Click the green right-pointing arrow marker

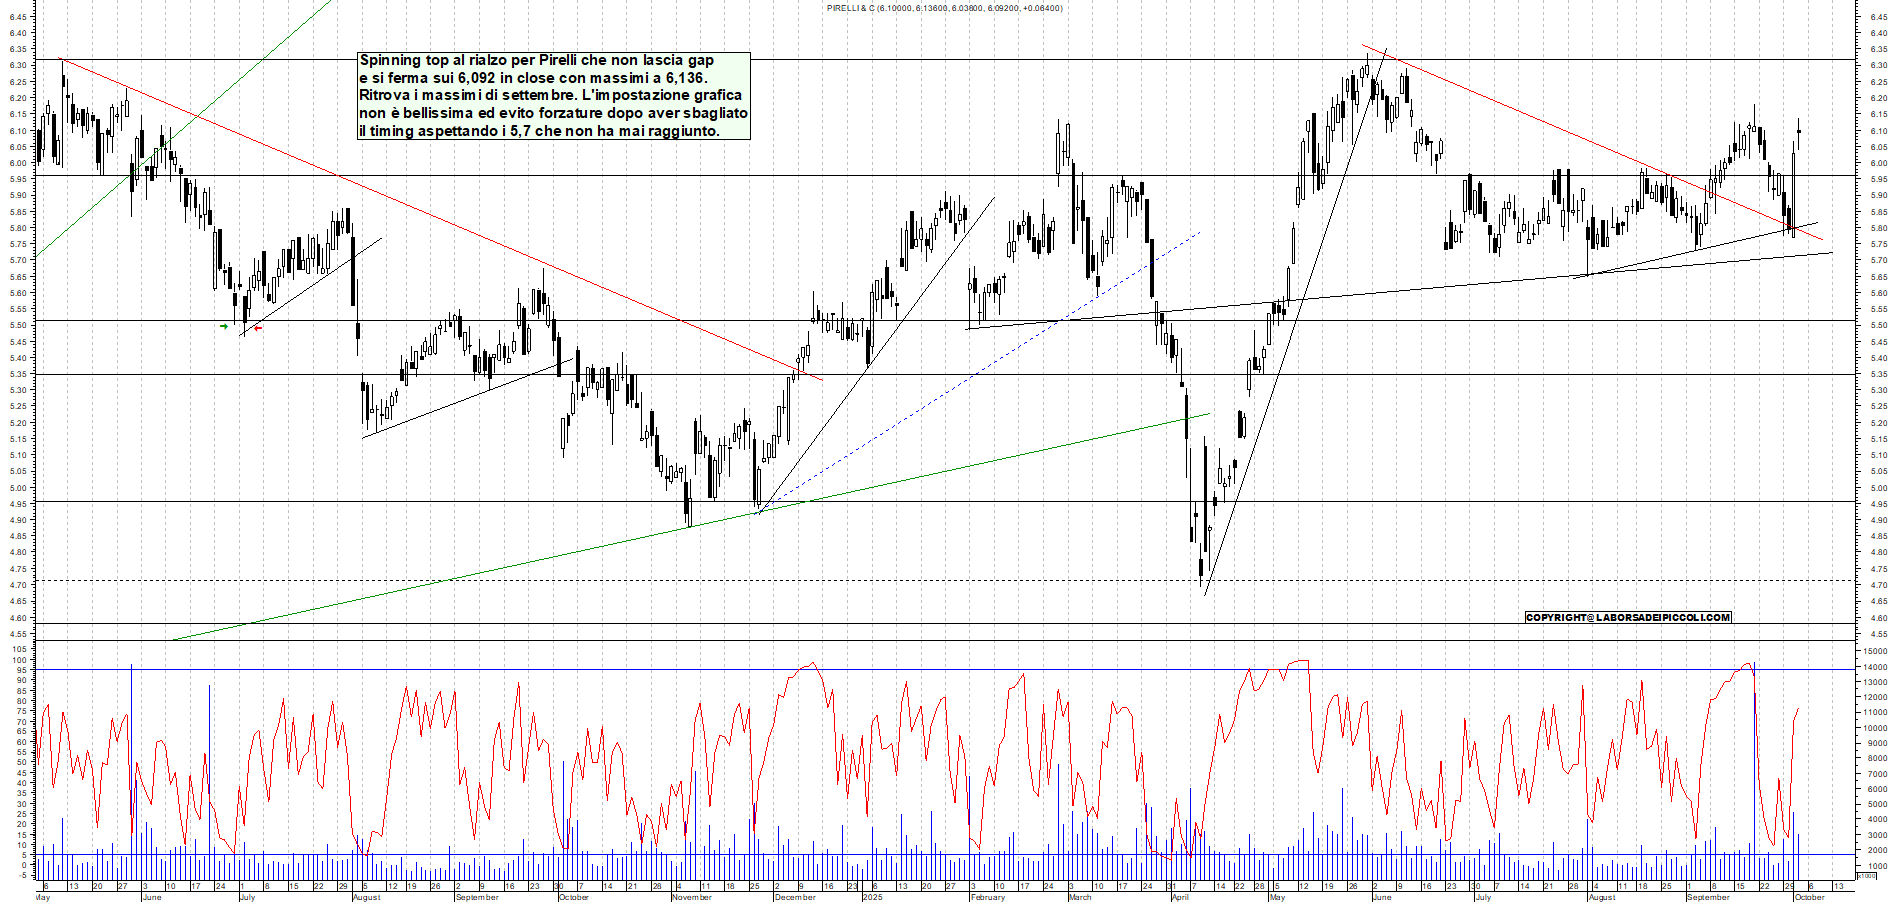224,326
